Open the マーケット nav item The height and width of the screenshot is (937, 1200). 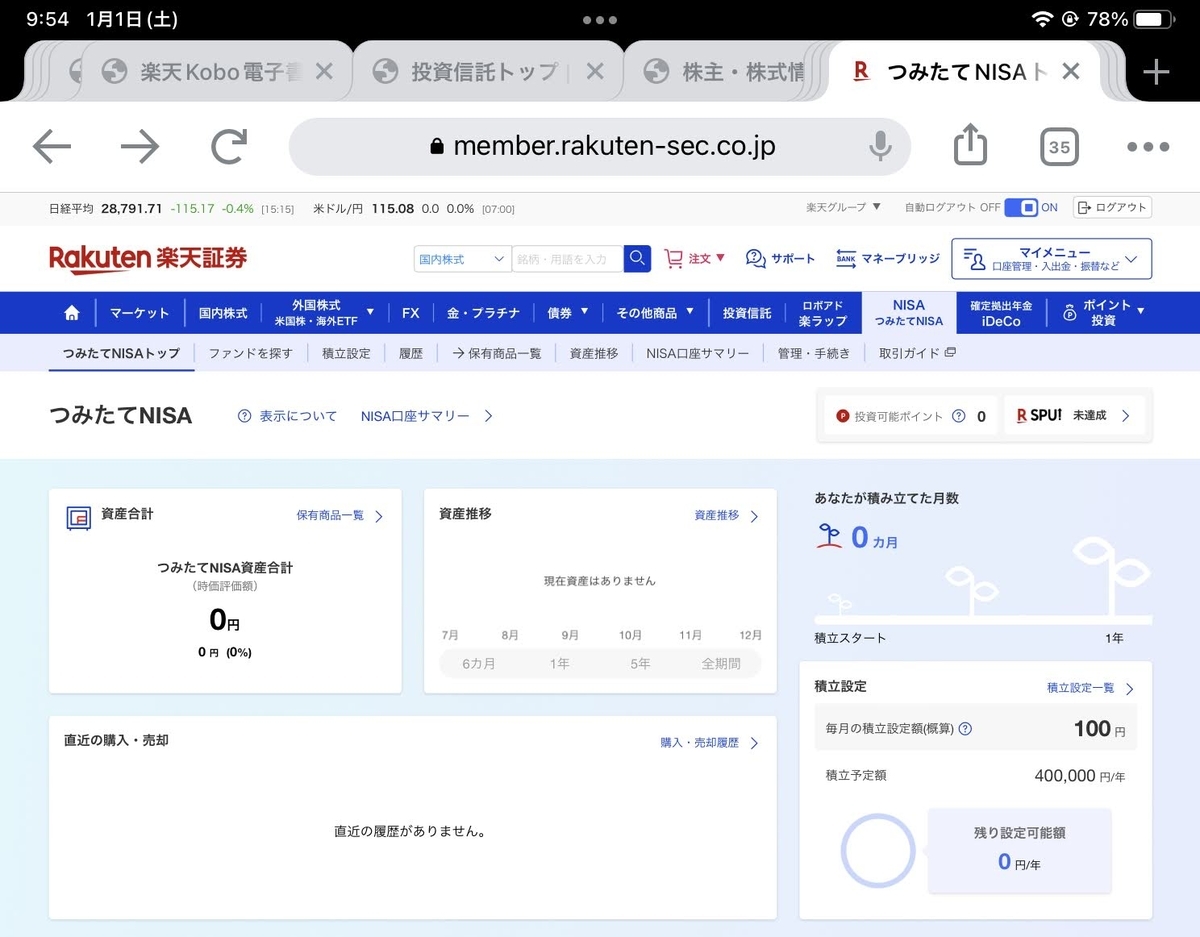pos(140,313)
